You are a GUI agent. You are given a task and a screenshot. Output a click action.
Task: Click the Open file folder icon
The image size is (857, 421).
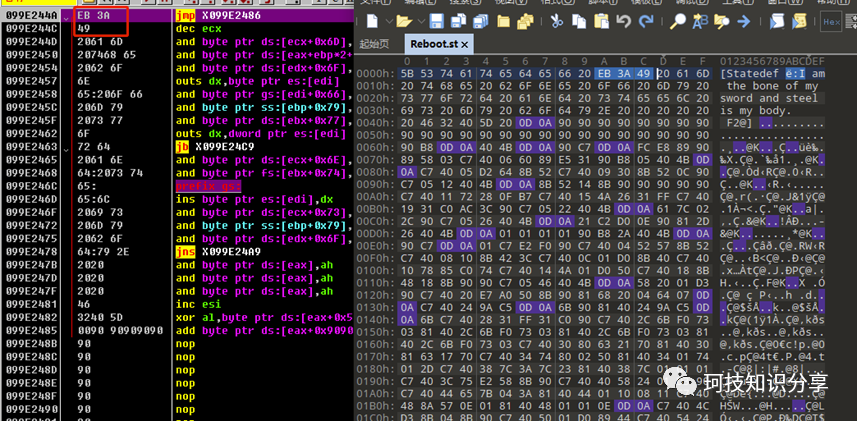(x=404, y=21)
